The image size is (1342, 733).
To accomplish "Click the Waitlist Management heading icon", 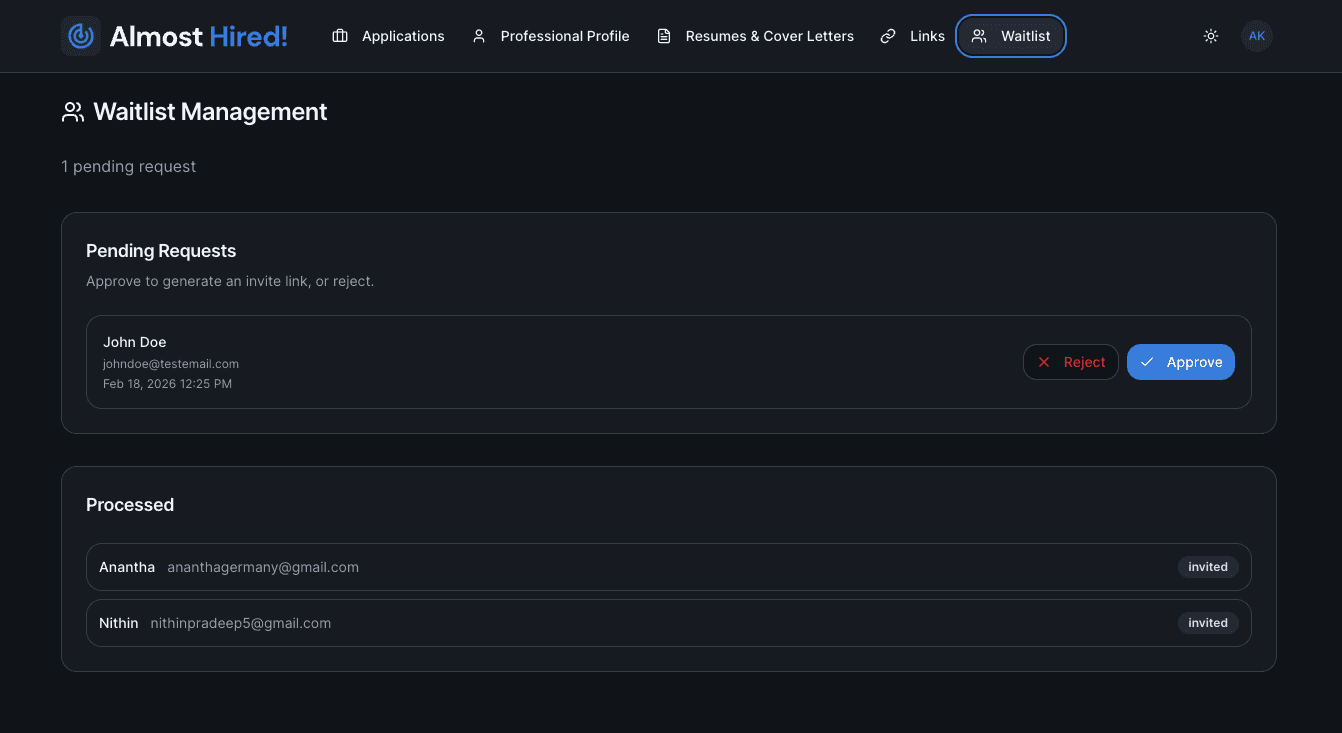I will (x=73, y=112).
